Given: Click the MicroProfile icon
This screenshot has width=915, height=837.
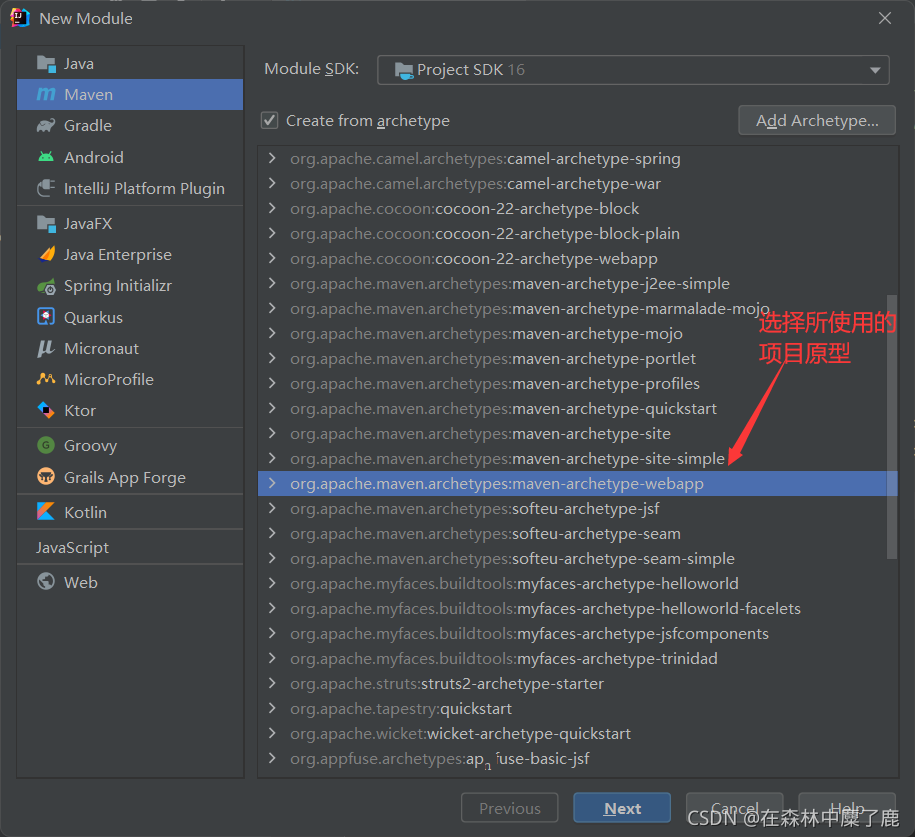Looking at the screenshot, I should pyautogui.click(x=46, y=379).
